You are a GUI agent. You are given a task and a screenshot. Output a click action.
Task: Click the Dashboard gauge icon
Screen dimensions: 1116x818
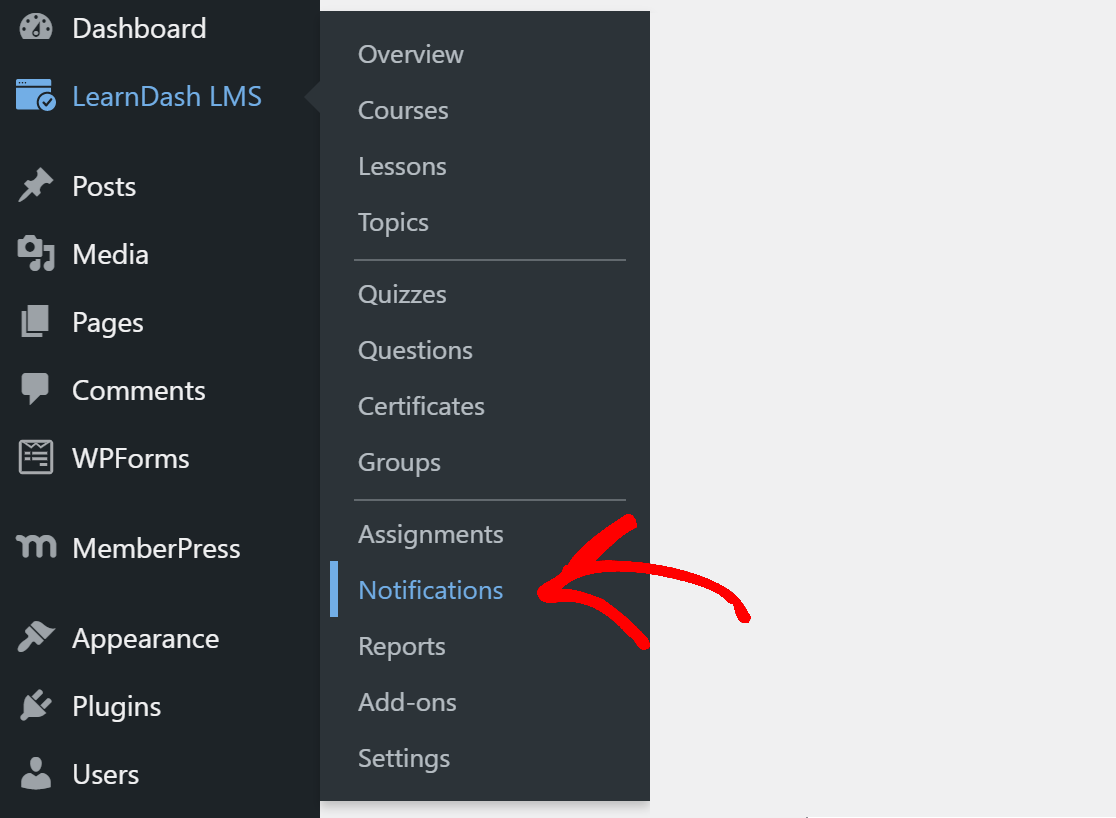pyautogui.click(x=33, y=28)
